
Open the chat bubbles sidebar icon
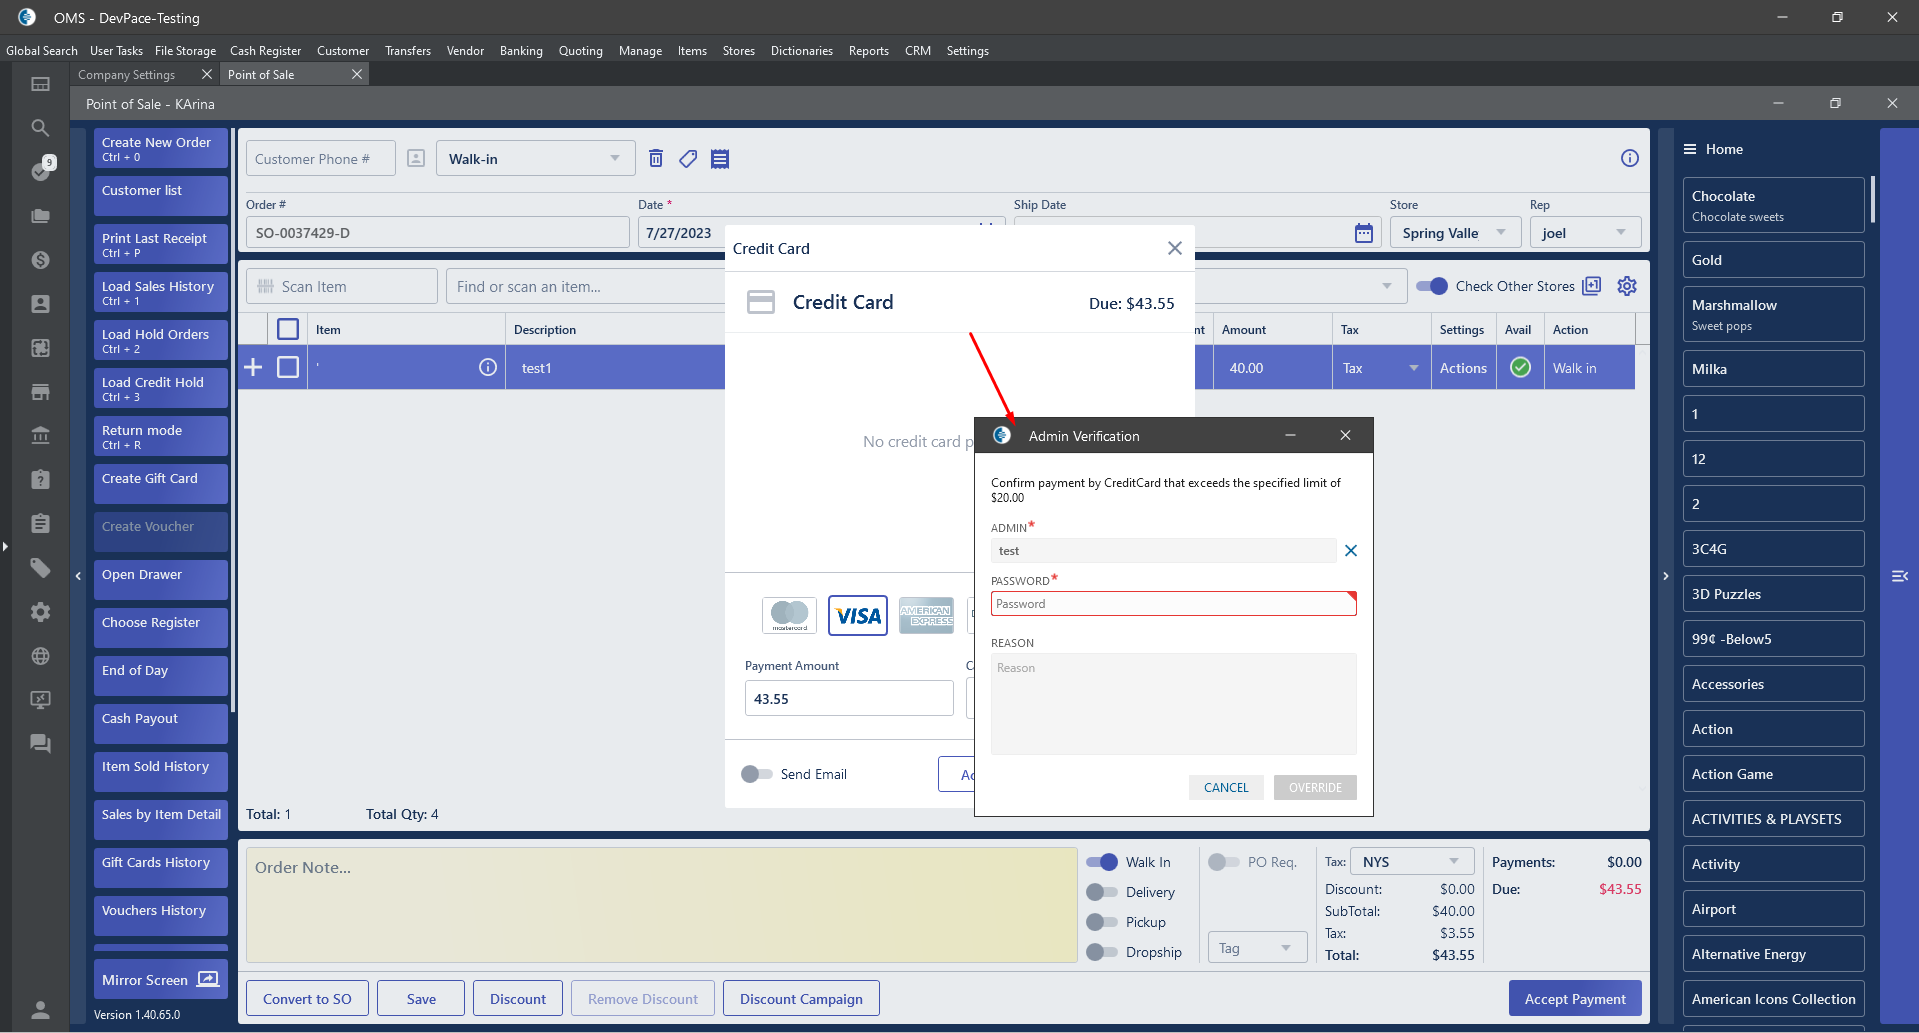tap(40, 744)
